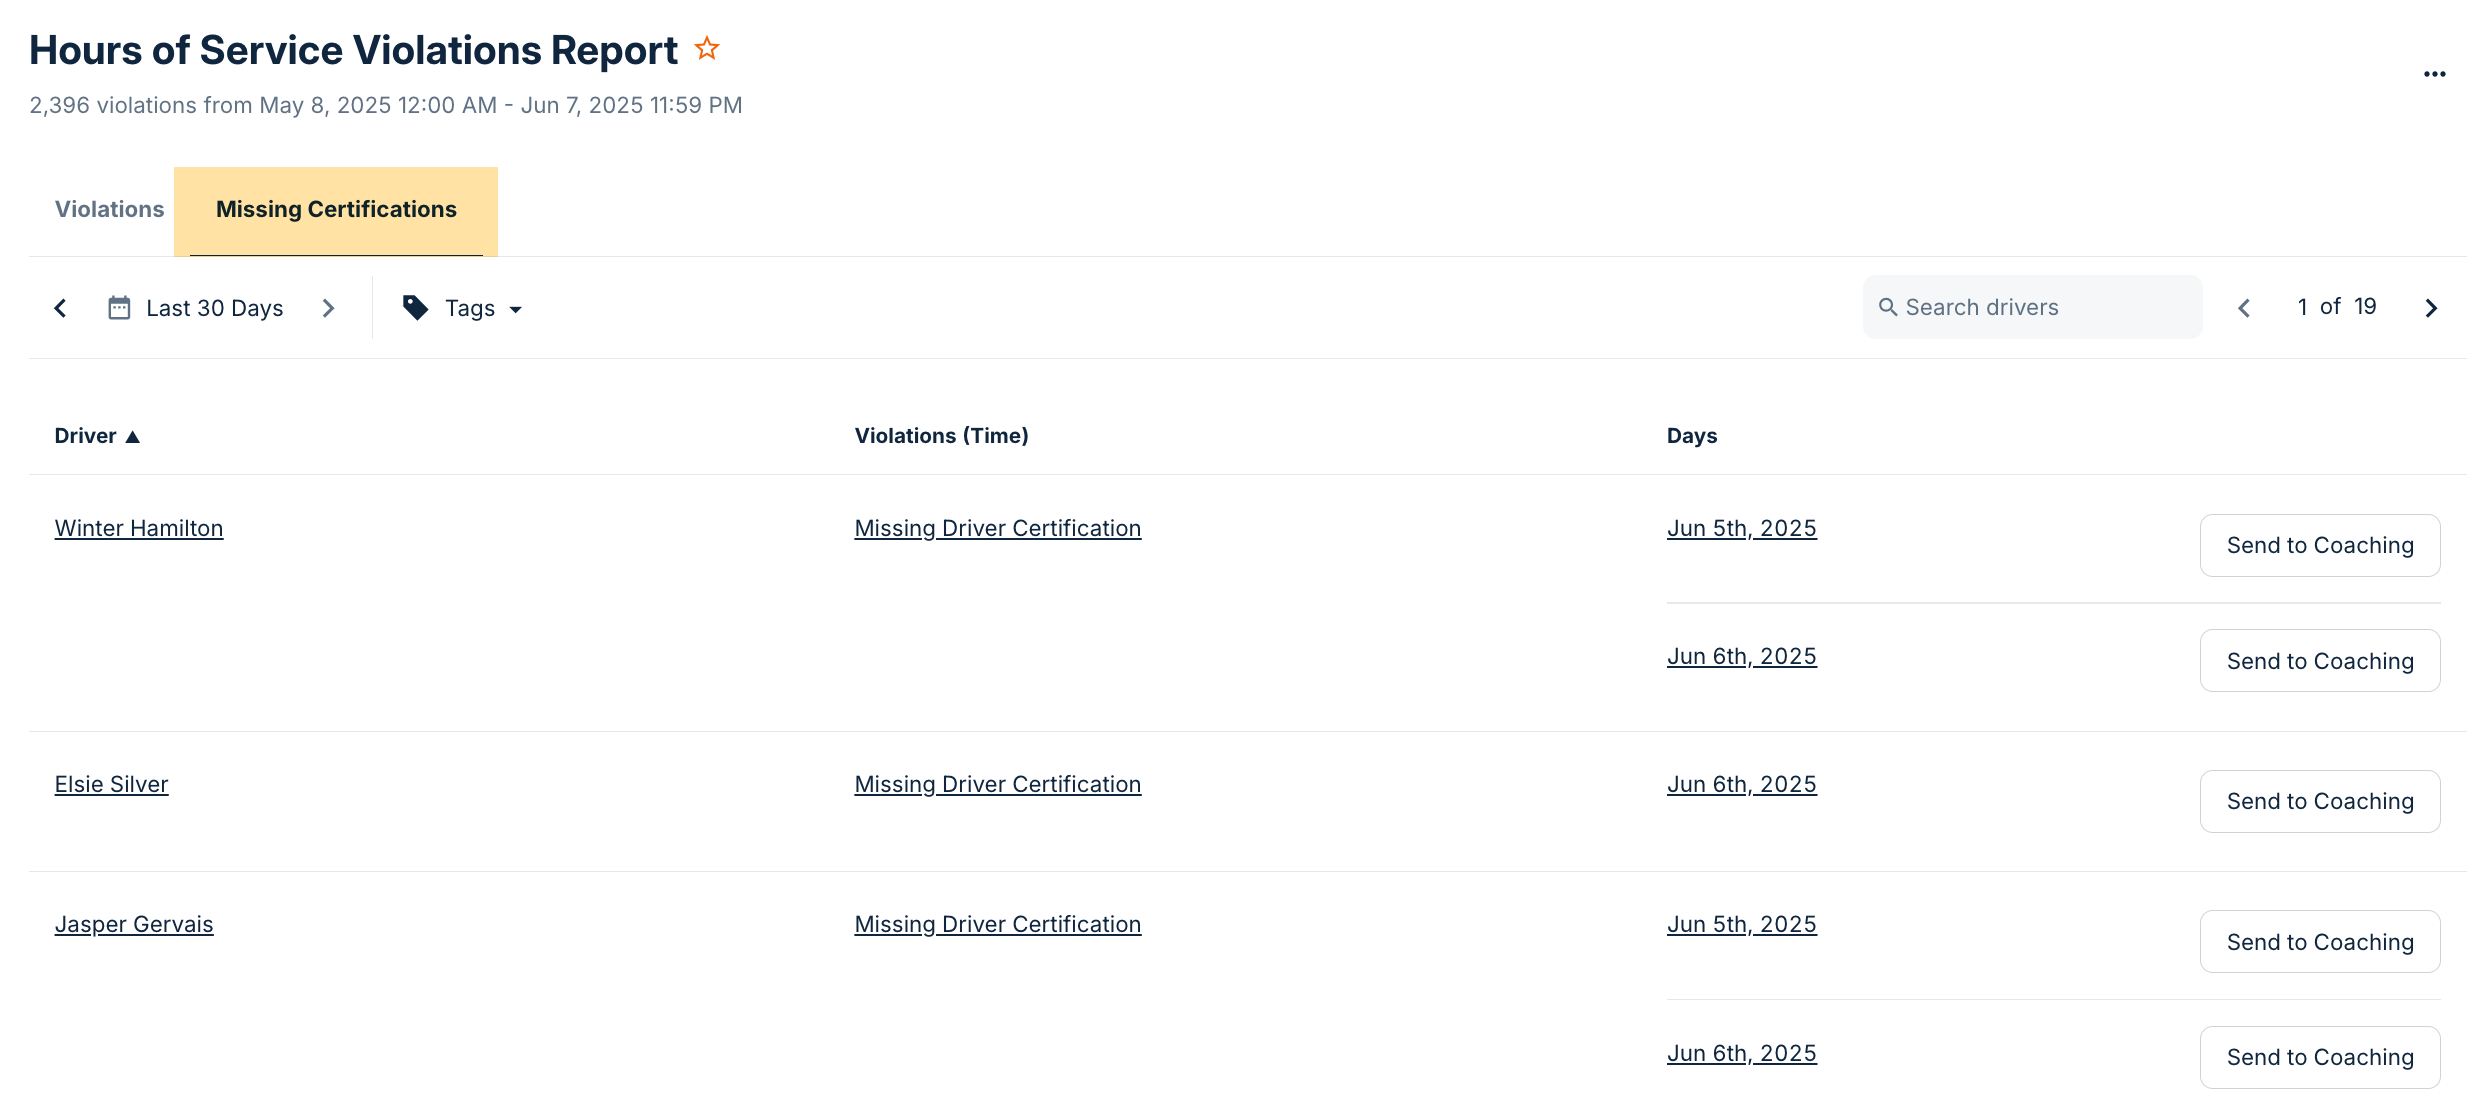Open the report options ellipsis menu

pos(2434,72)
